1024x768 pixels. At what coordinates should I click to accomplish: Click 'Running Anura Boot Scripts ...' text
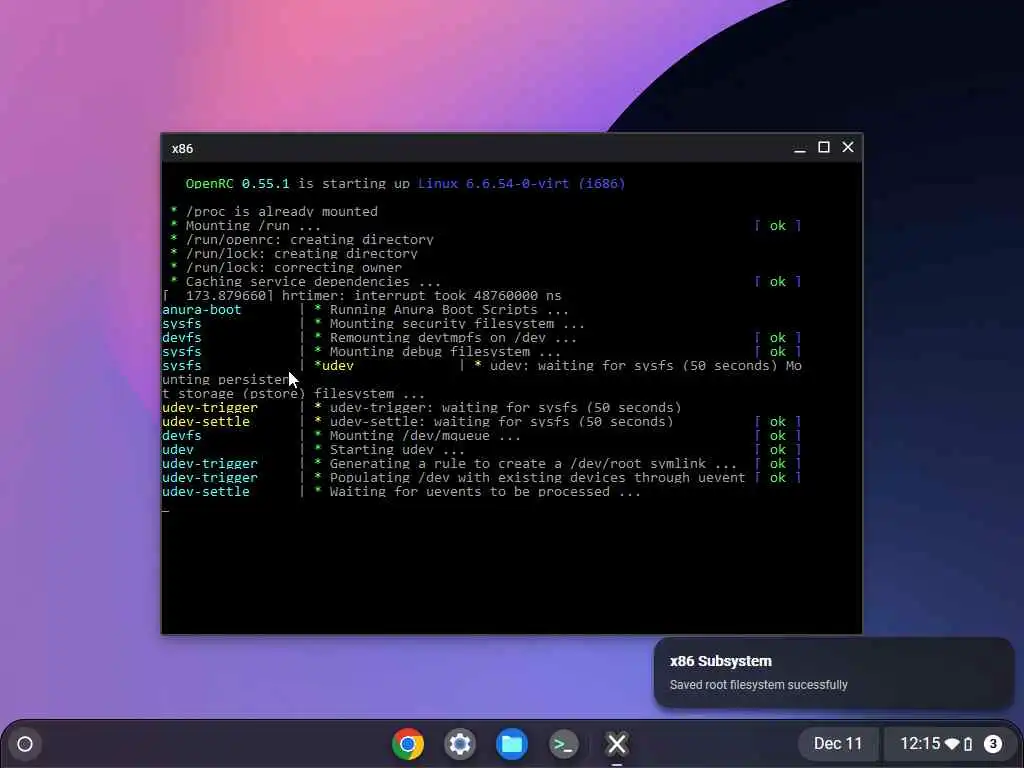(449, 310)
